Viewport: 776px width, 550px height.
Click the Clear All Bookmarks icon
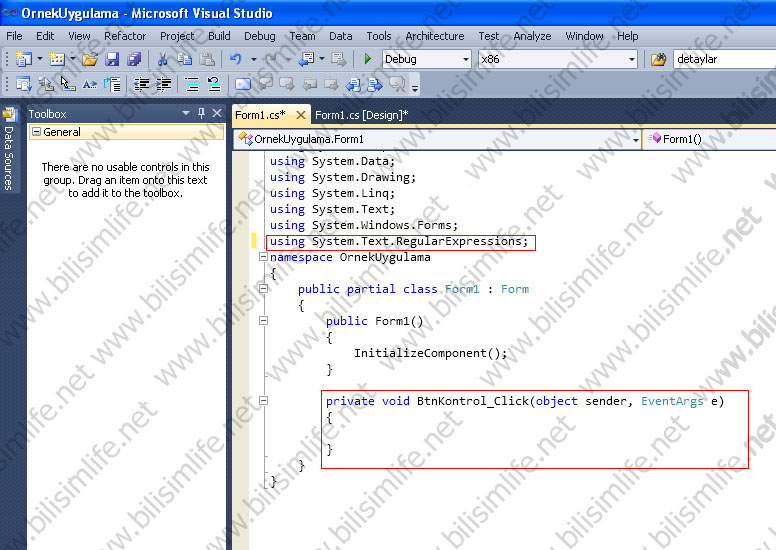pos(397,85)
